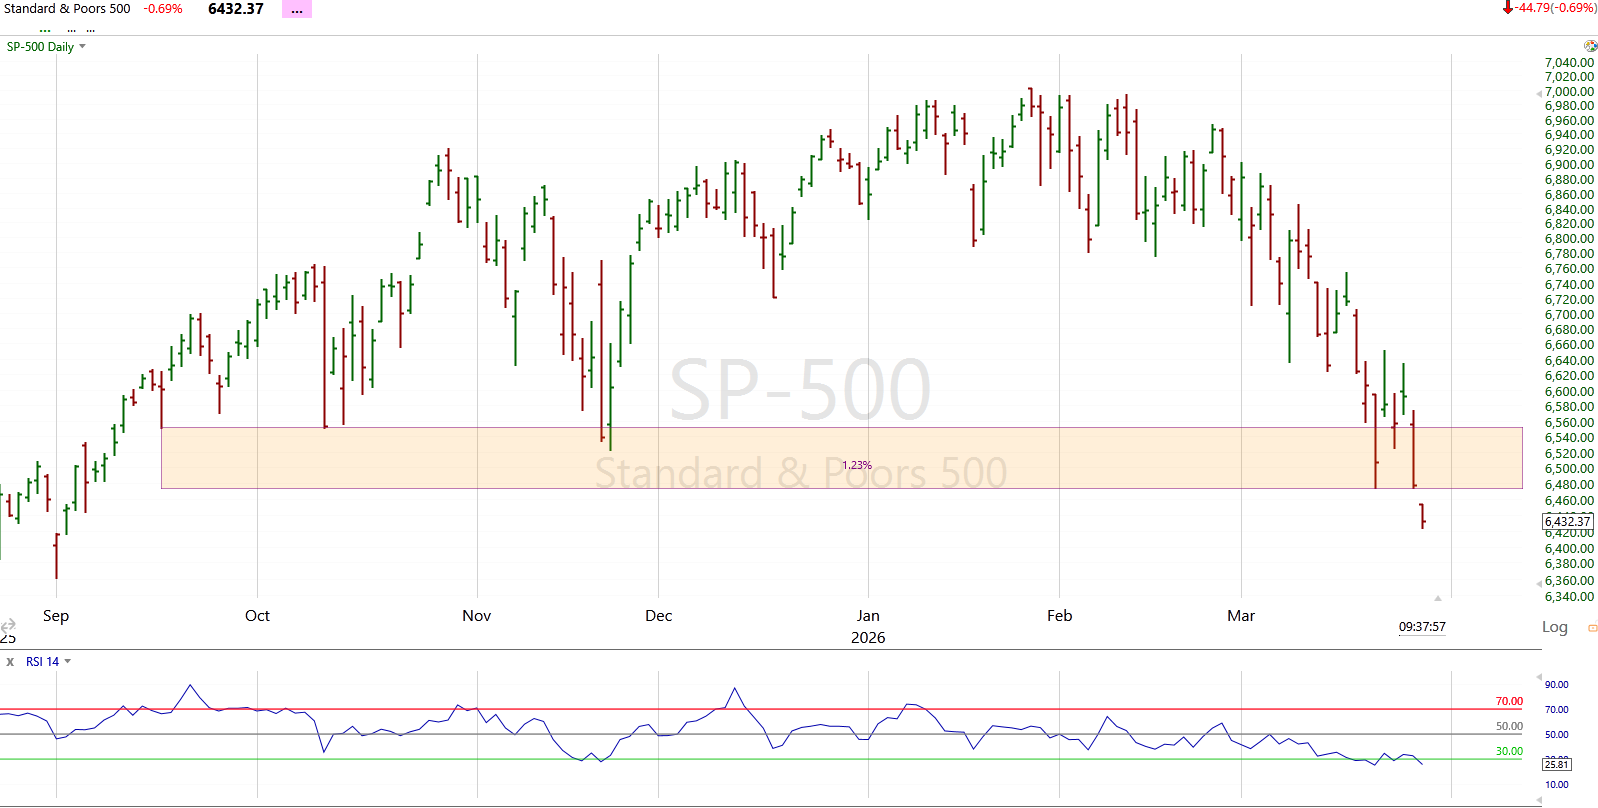Image resolution: width=1598 pixels, height=808 pixels.
Task: Toggle the Log scale option
Action: (x=1554, y=627)
